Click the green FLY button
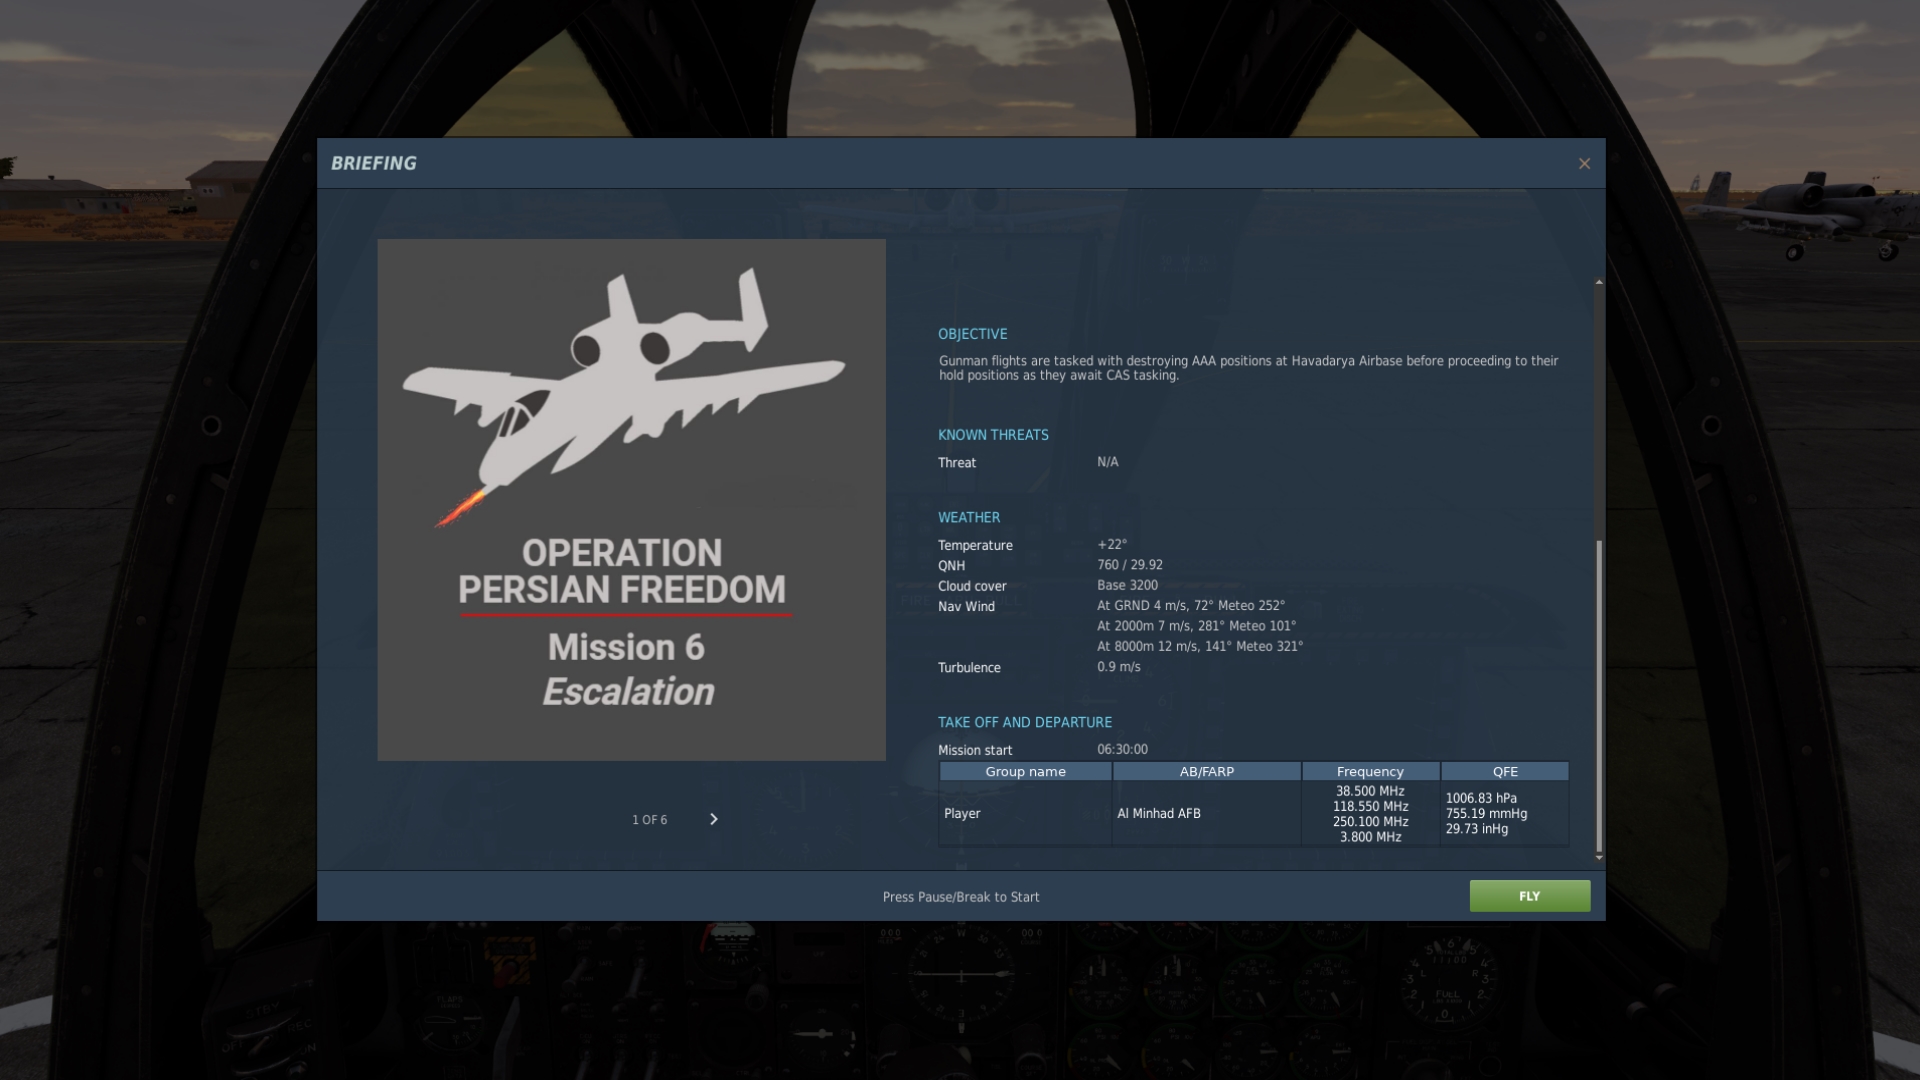The height and width of the screenshot is (1080, 1920). tap(1529, 896)
